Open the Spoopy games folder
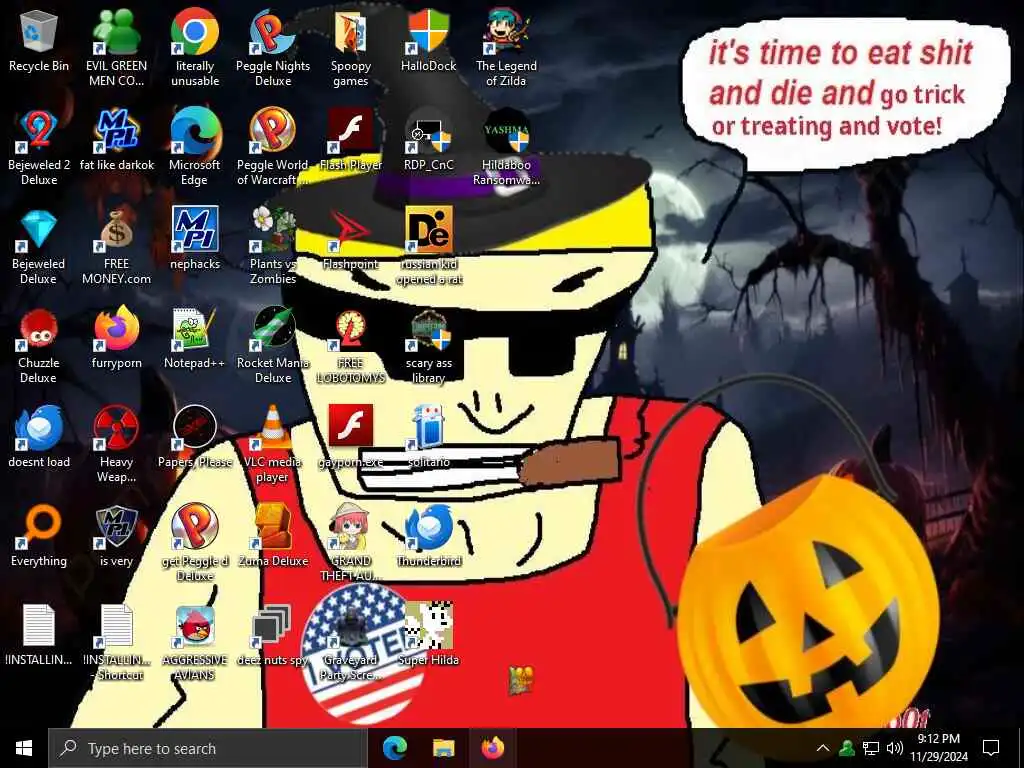 351,33
